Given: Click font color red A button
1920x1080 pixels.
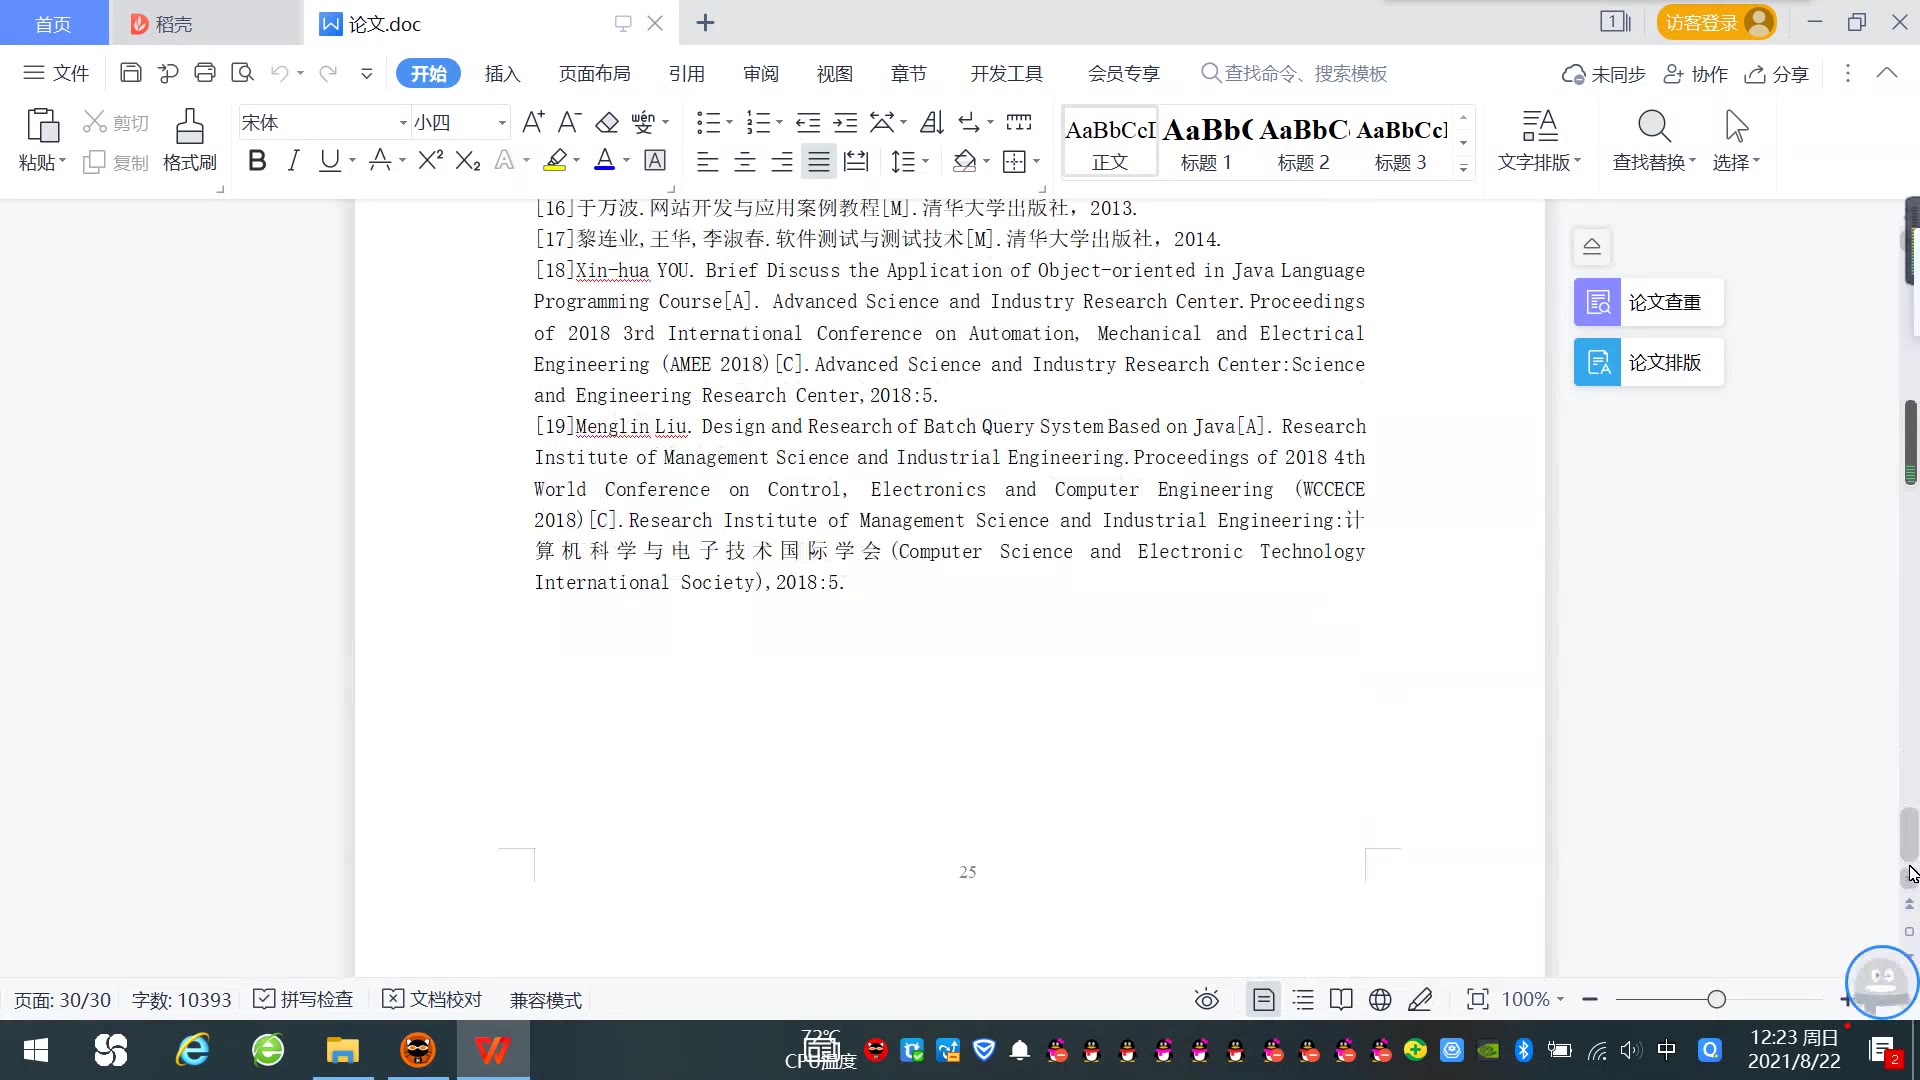Looking at the screenshot, I should [x=604, y=160].
